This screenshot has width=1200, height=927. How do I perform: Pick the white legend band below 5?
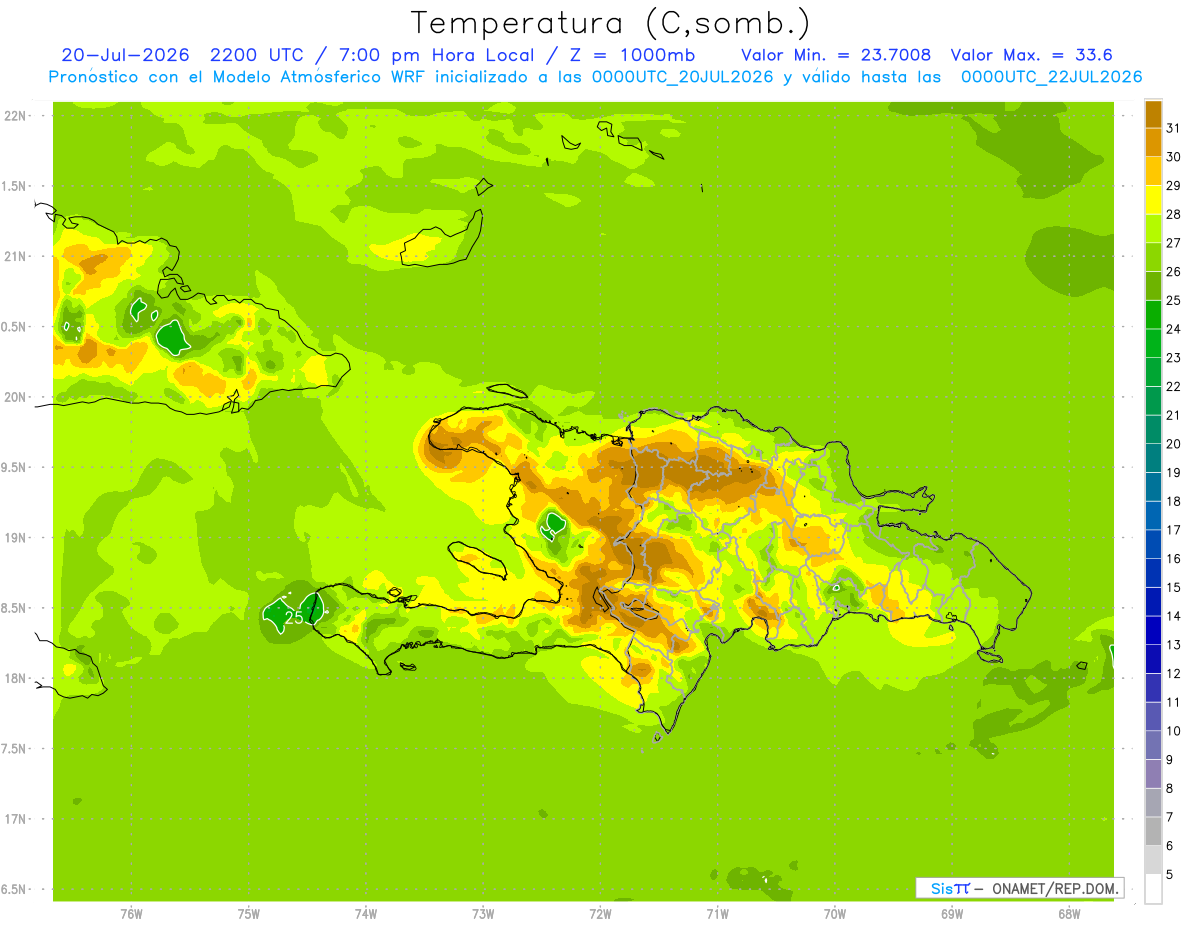click(x=1153, y=889)
